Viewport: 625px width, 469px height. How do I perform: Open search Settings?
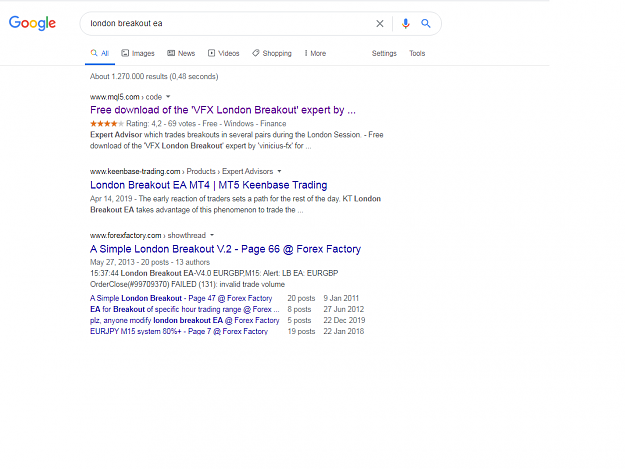[x=384, y=53]
